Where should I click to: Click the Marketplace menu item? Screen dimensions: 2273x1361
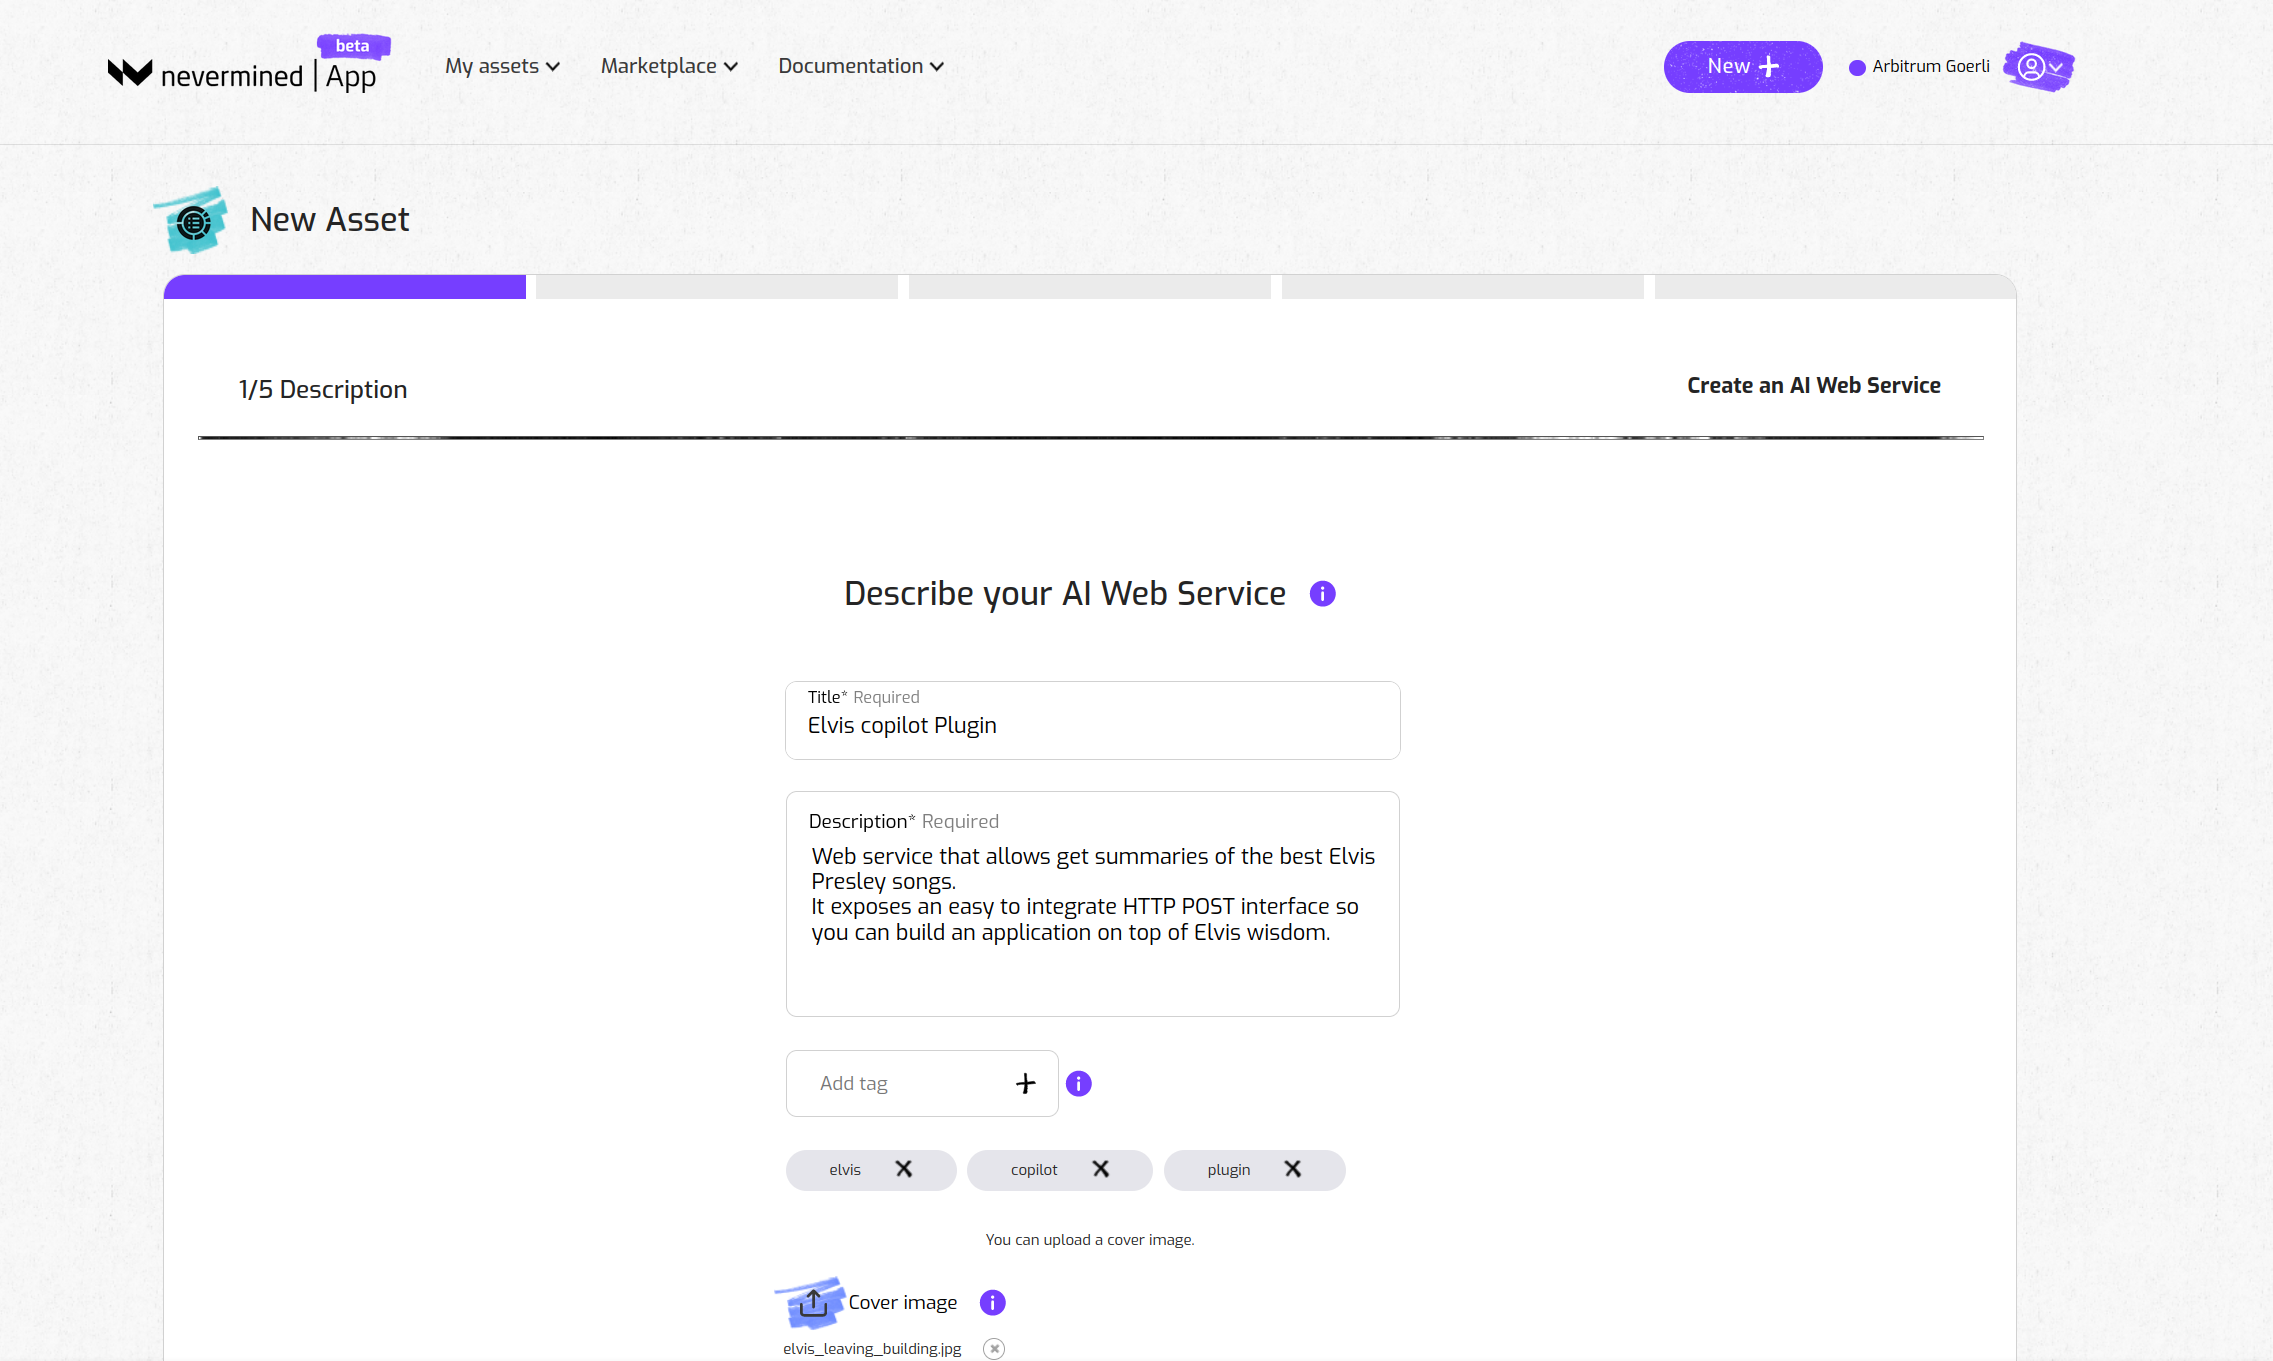pos(669,65)
